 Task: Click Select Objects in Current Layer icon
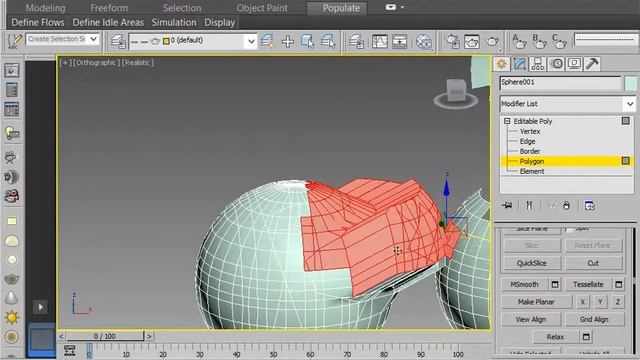[307, 41]
